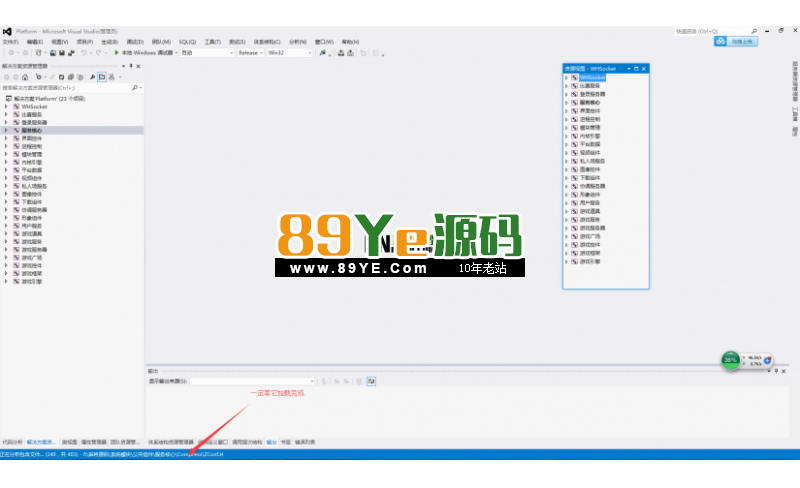
Task: Click the Save disk icon in main toolbar
Action: (x=62, y=53)
